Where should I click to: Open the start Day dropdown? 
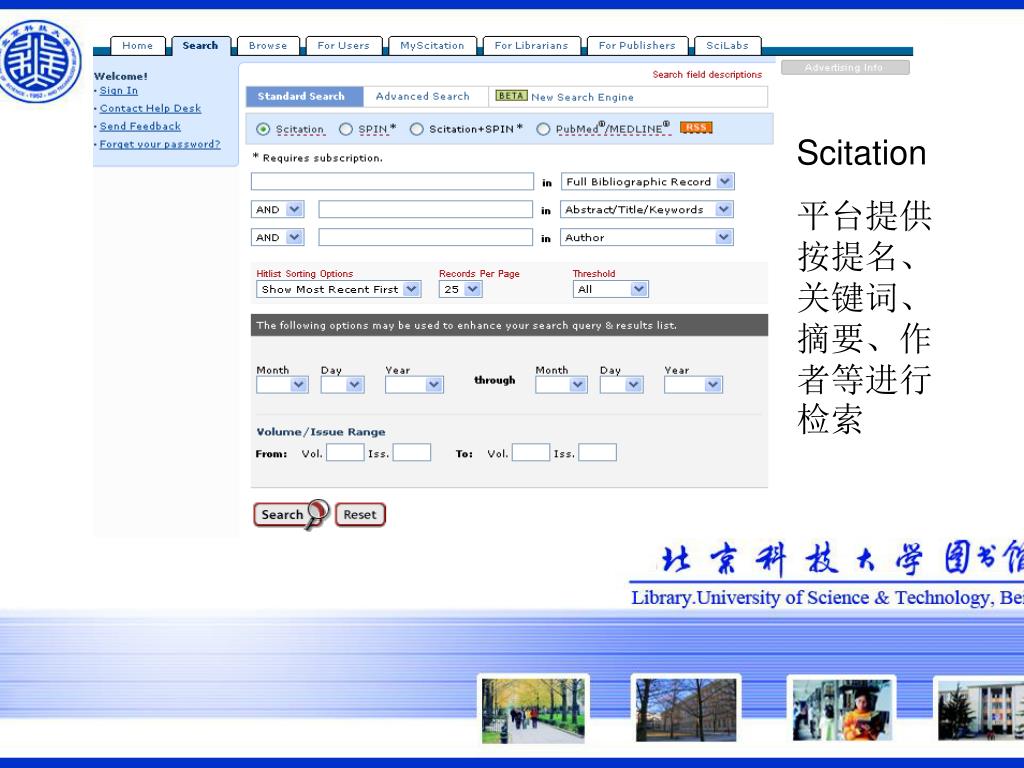click(x=342, y=385)
